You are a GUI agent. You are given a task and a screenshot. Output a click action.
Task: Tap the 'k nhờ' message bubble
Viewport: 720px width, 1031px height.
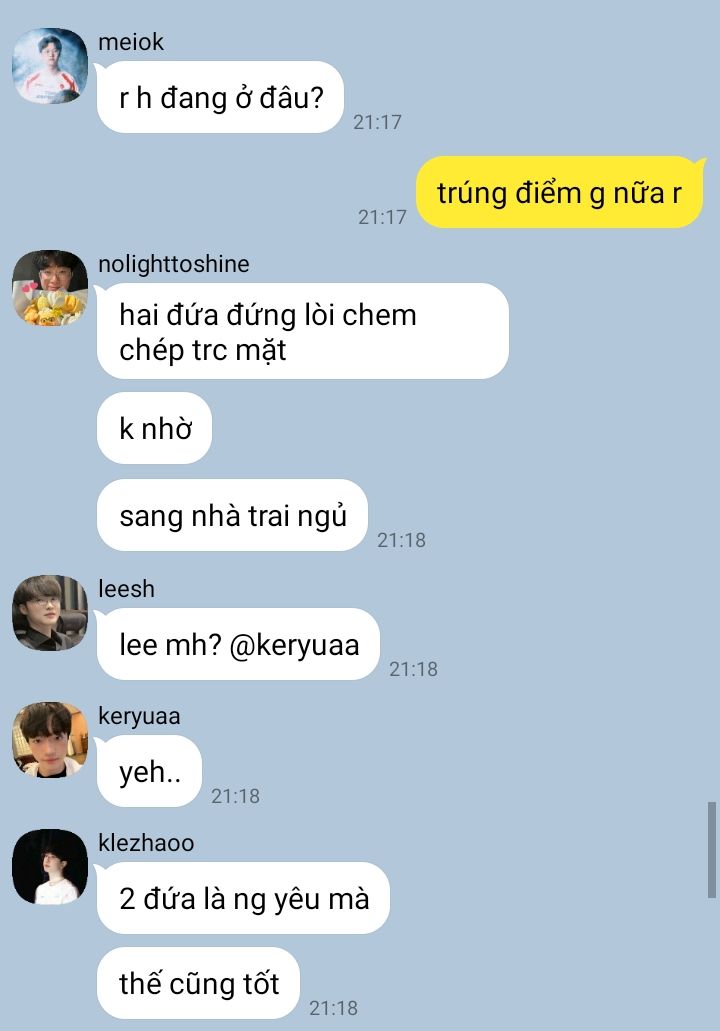(x=155, y=429)
